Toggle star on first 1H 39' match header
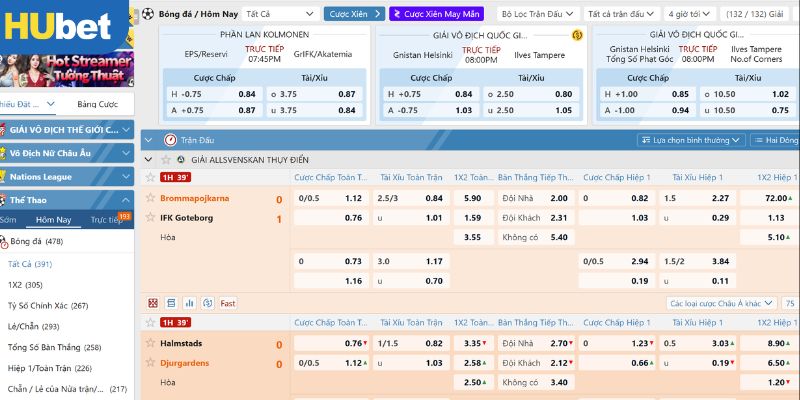The height and width of the screenshot is (400, 800). pos(150,177)
